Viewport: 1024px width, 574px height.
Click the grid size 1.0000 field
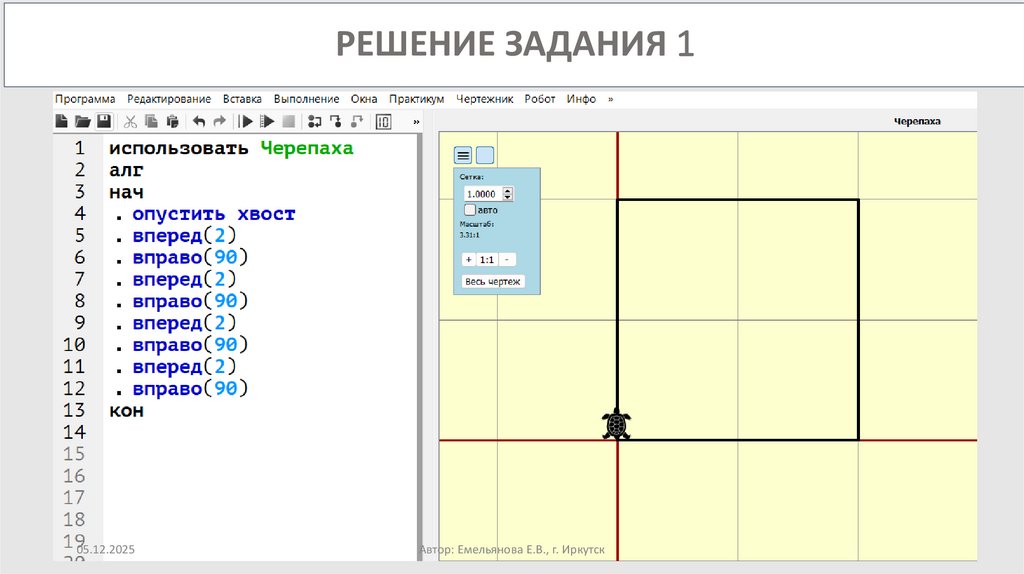482,194
